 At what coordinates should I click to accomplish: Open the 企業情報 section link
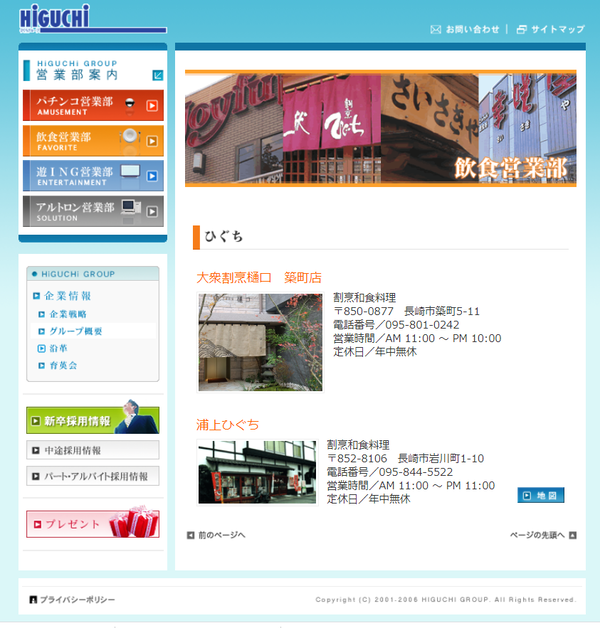point(68,296)
